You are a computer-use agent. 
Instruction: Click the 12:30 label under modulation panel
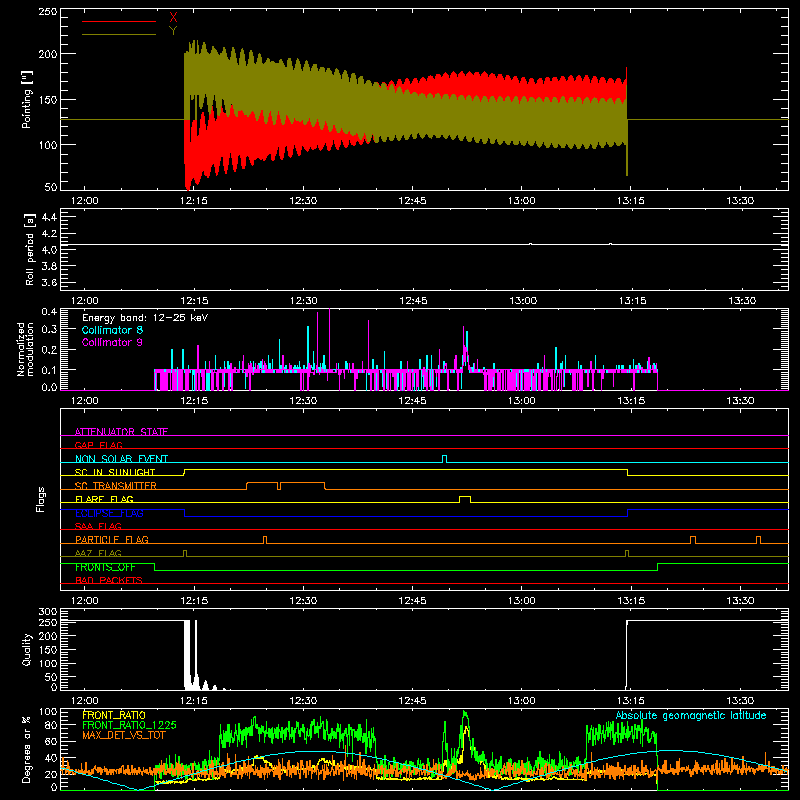tap(303, 401)
